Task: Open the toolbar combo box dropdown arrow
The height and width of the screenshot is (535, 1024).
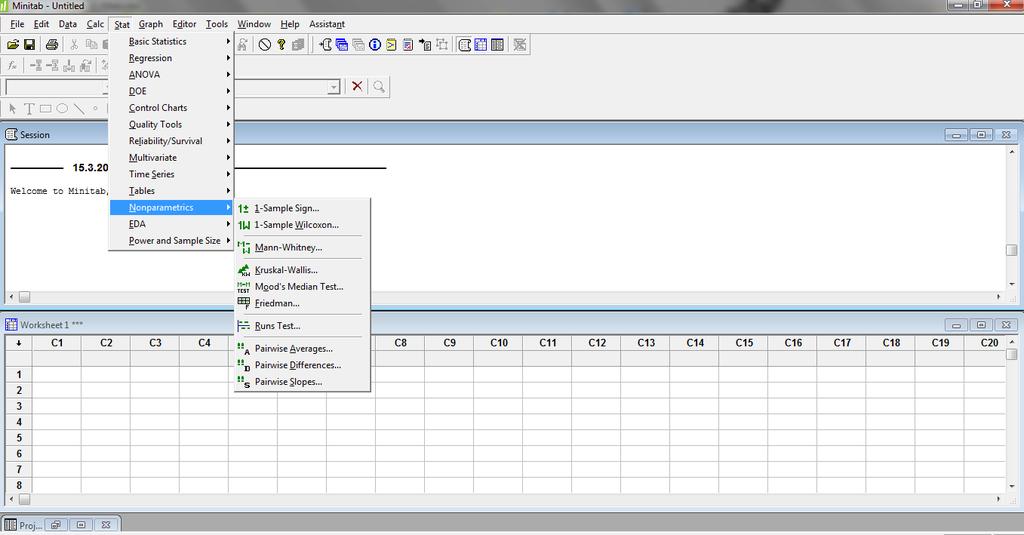Action: (x=334, y=87)
